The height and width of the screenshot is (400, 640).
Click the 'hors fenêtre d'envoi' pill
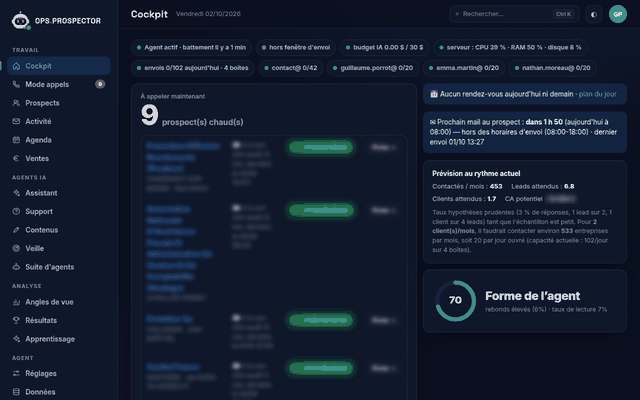coord(296,48)
